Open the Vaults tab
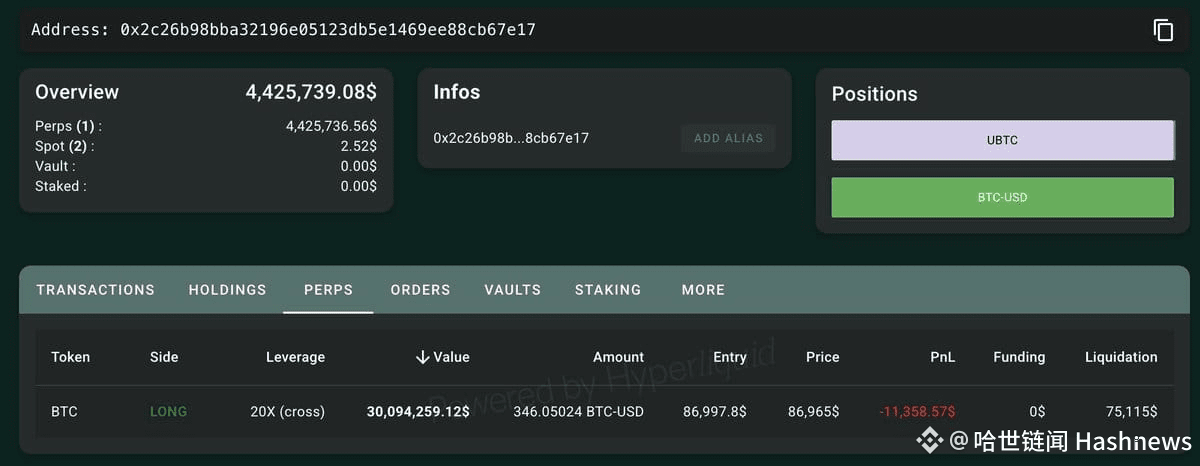Screen dimensions: 1200x466 click(513, 290)
